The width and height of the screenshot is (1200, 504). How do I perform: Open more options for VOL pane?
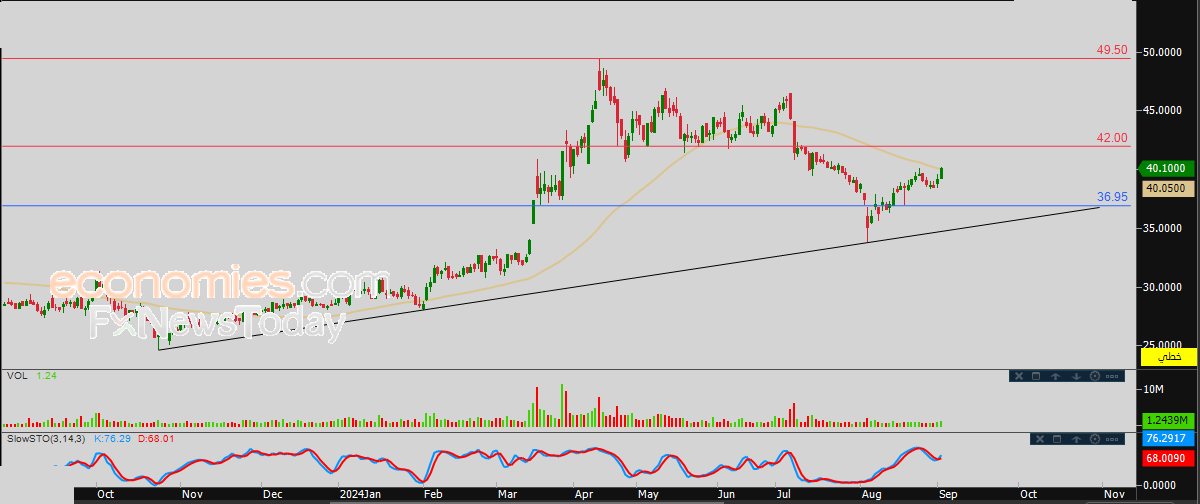[1112, 376]
